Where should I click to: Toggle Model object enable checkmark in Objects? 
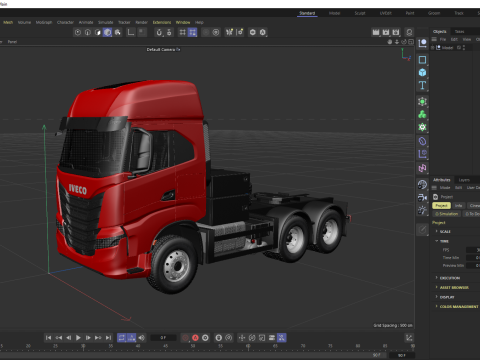coord(459,48)
